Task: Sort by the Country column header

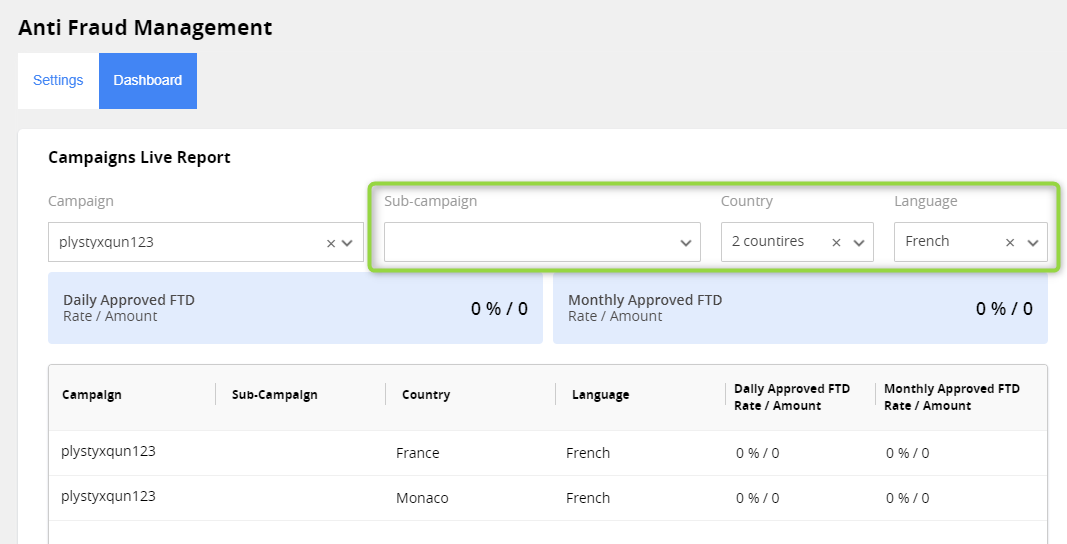Action: [426, 395]
